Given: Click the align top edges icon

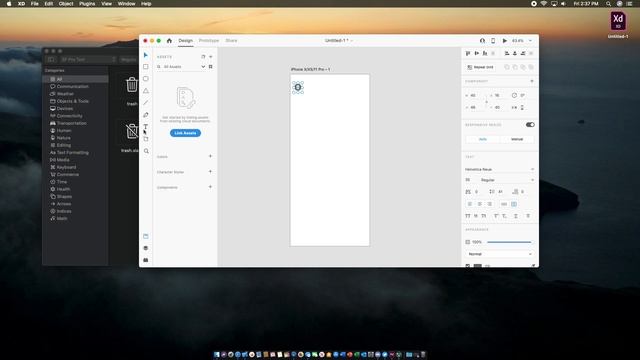Looking at the screenshot, I should coord(468,53).
